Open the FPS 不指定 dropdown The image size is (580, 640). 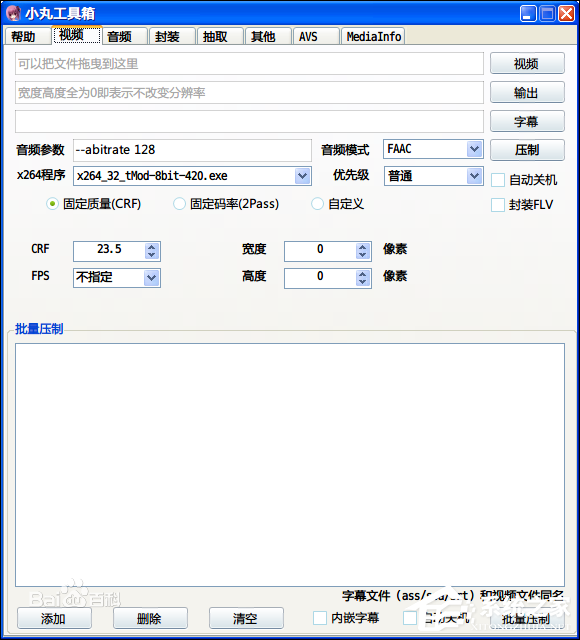tap(151, 278)
